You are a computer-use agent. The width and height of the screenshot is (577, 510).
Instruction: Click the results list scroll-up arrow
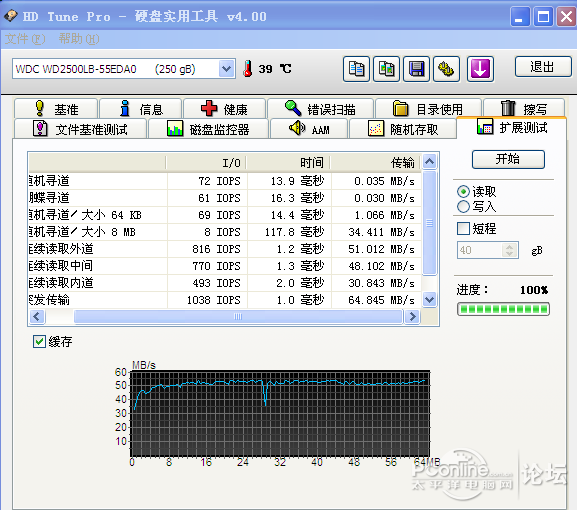[x=429, y=161]
